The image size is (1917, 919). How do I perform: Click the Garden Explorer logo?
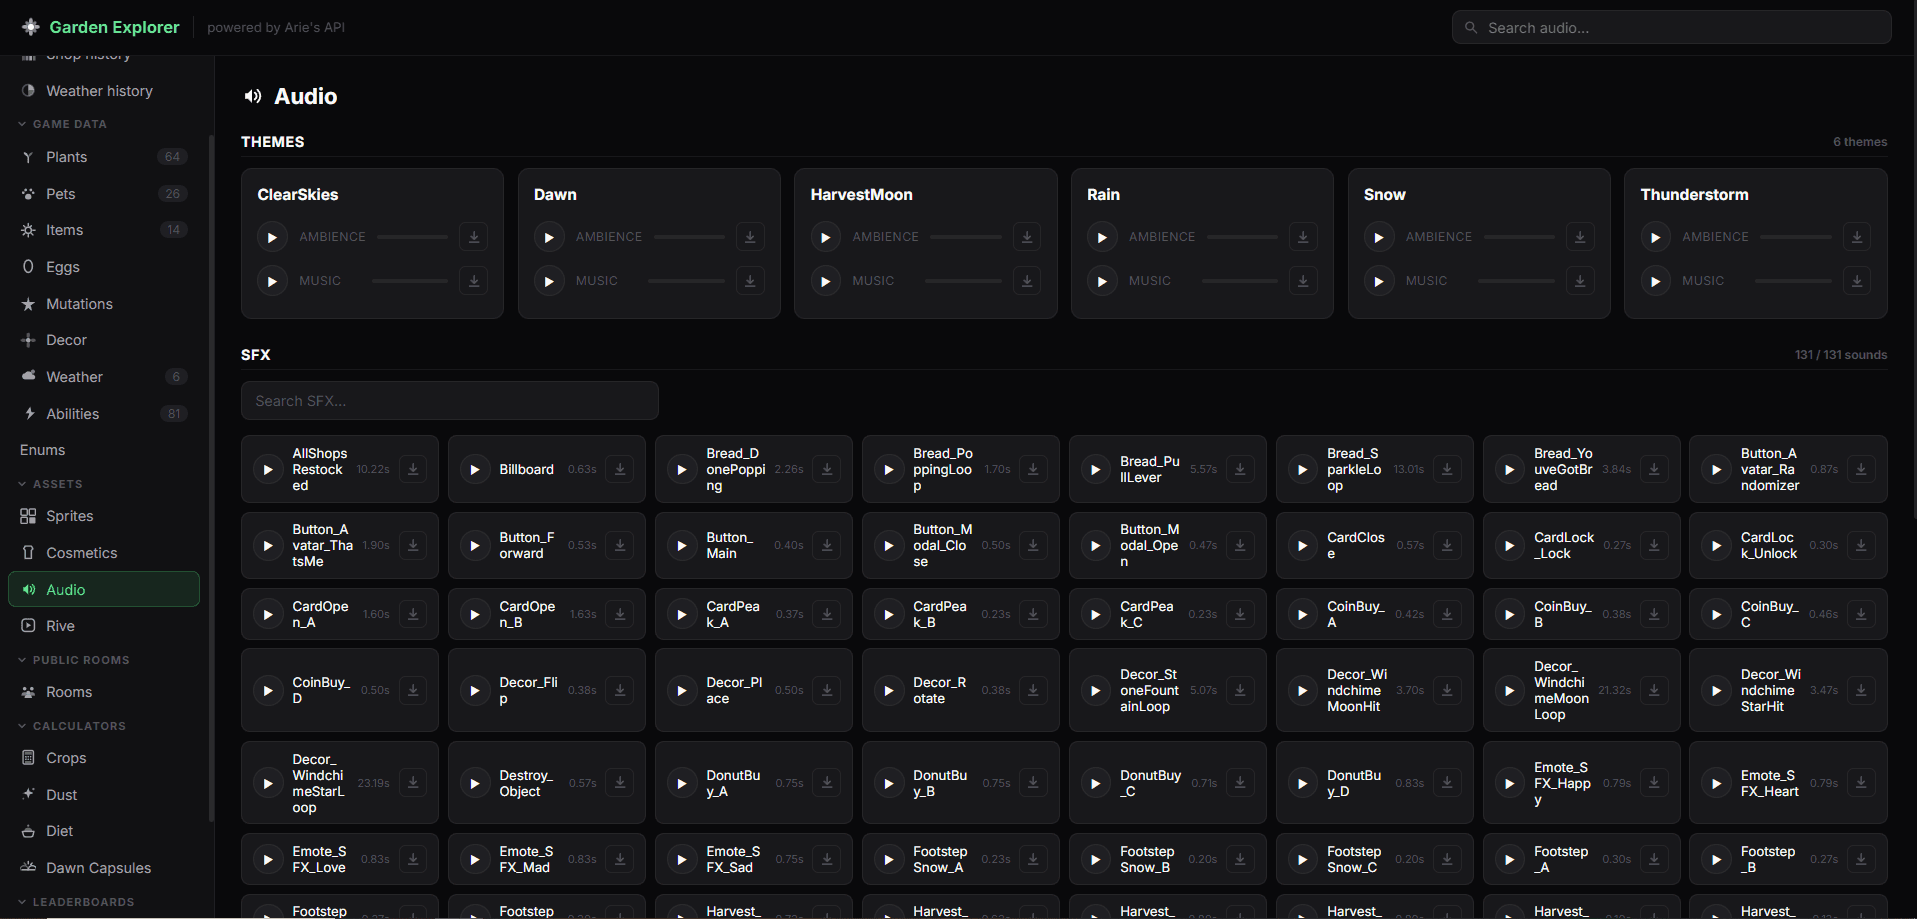tap(100, 27)
